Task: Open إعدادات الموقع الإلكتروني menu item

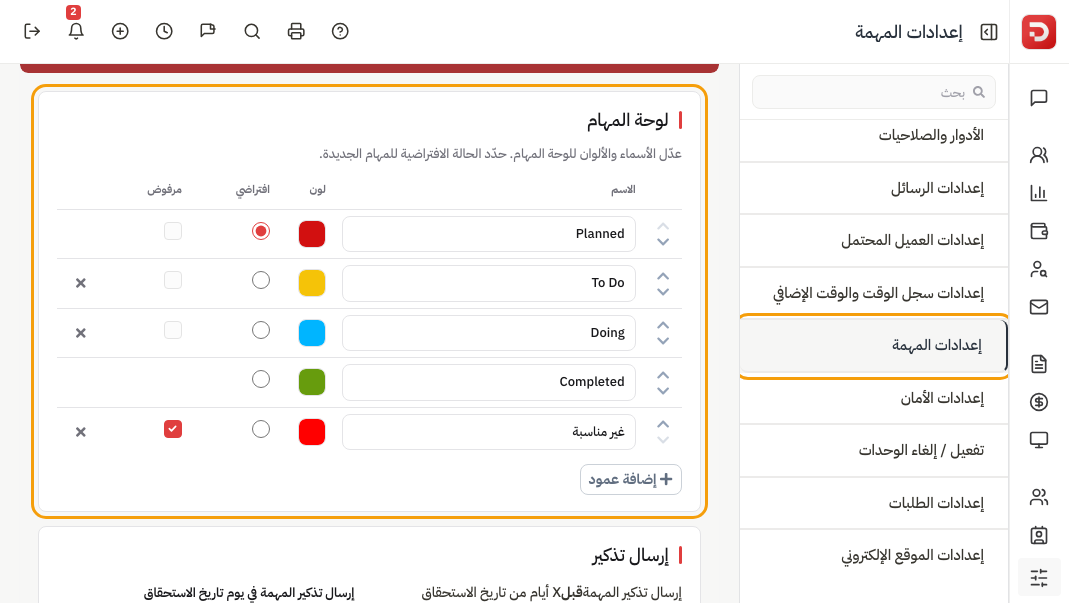Action: coord(873,555)
